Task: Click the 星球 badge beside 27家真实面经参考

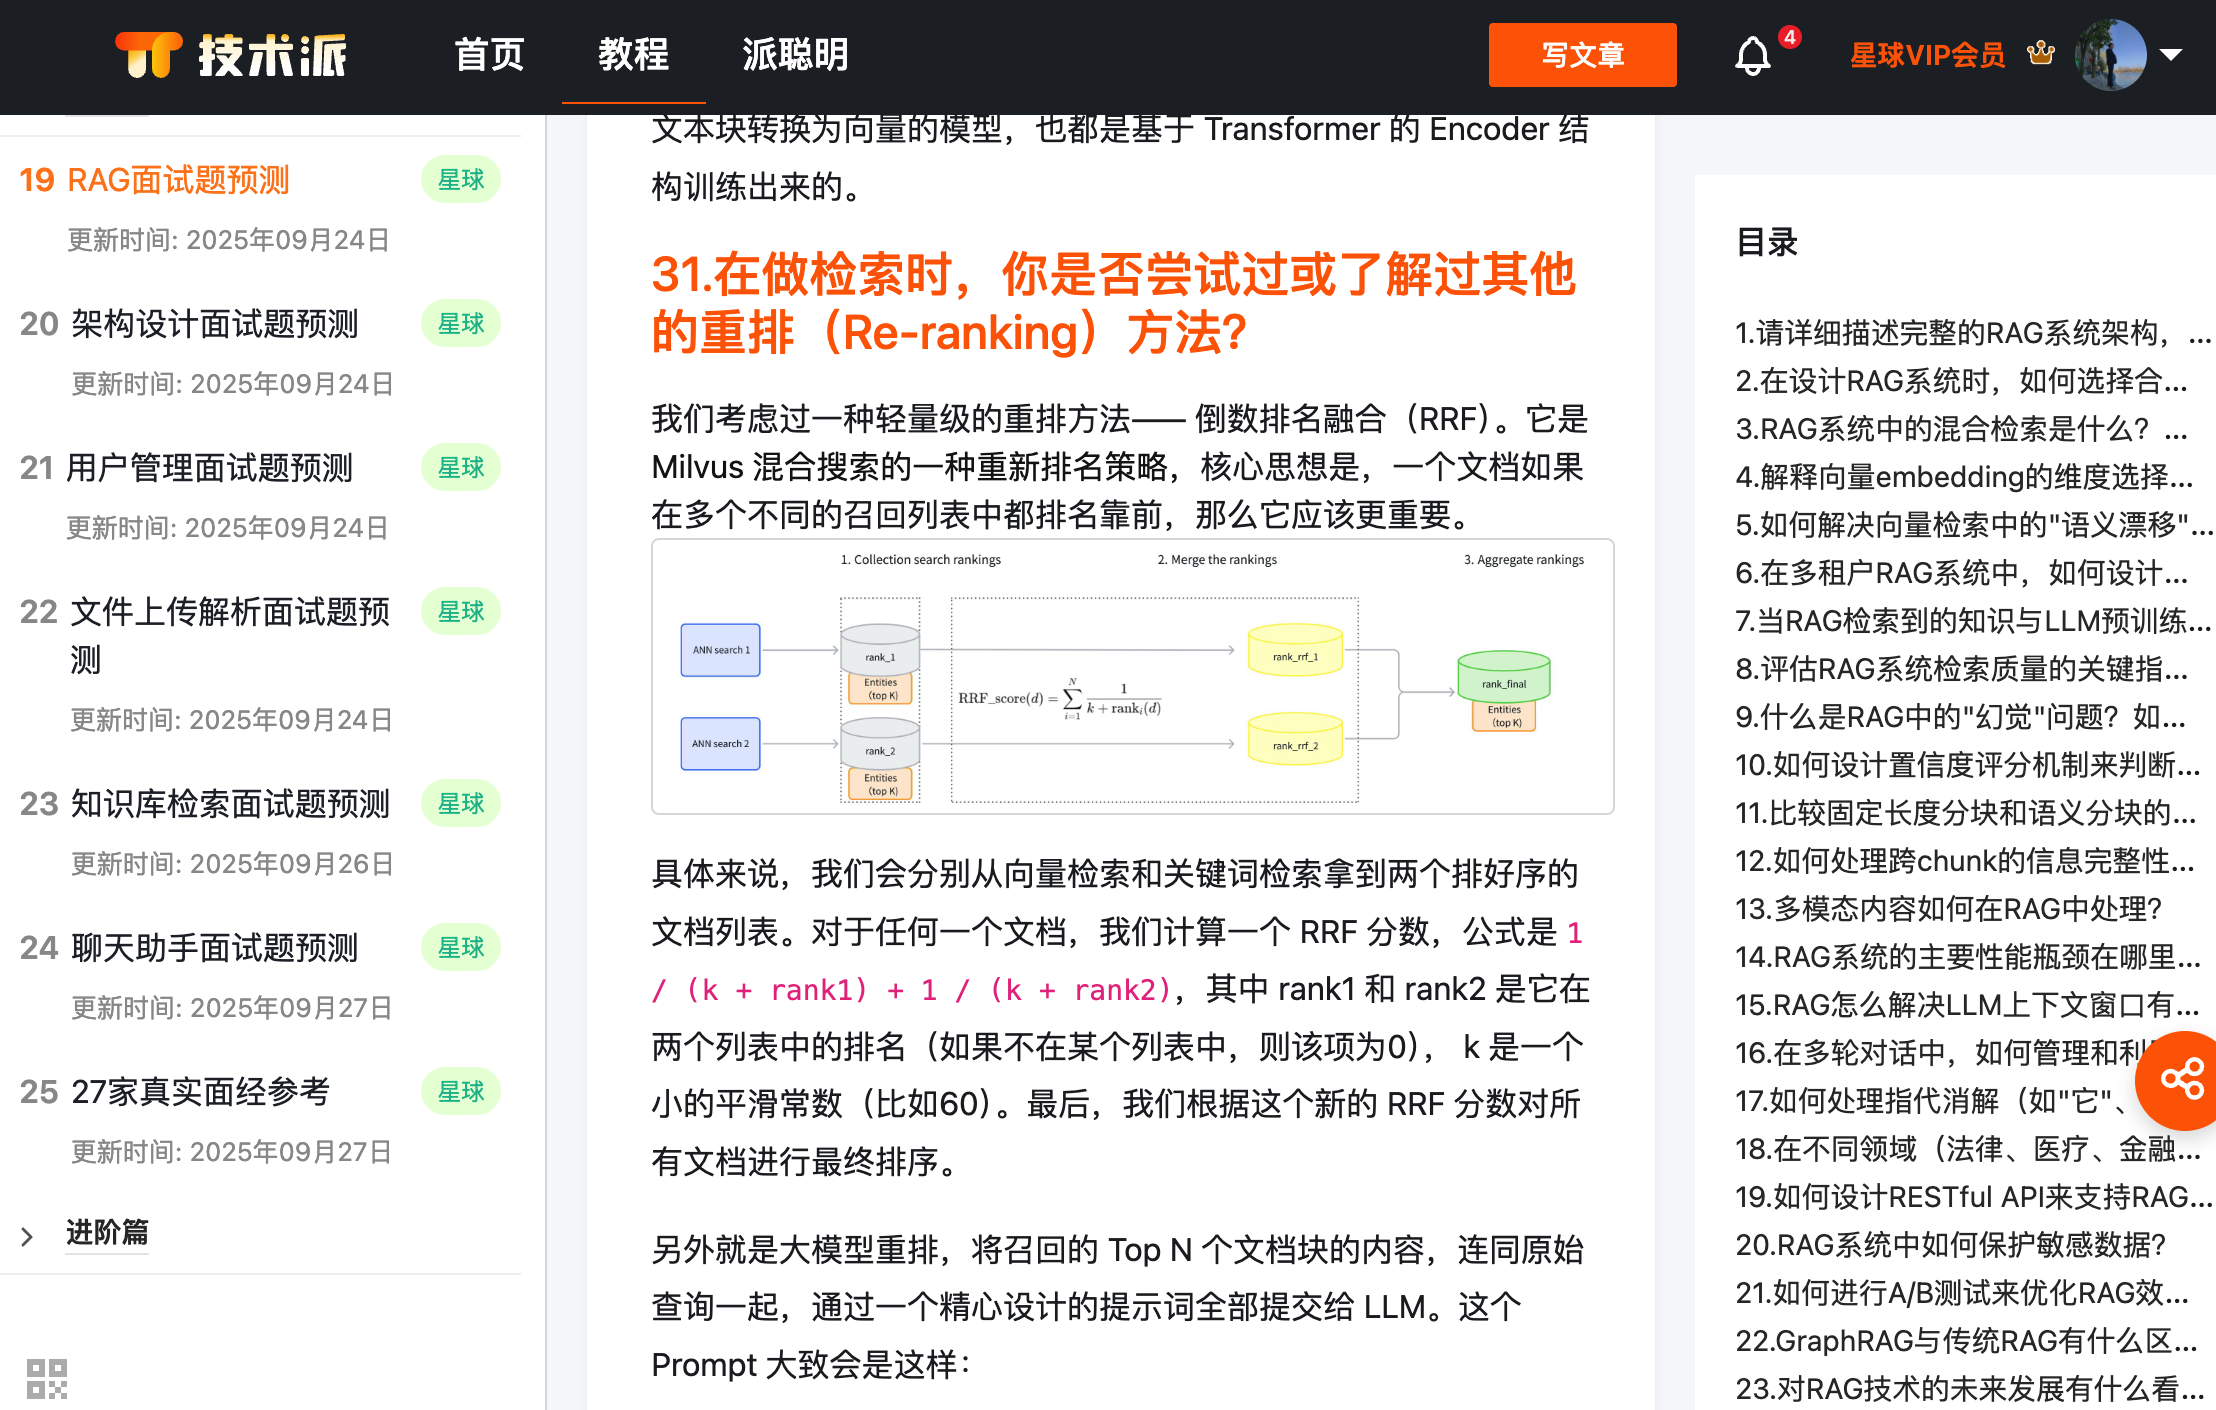Action: (461, 1092)
